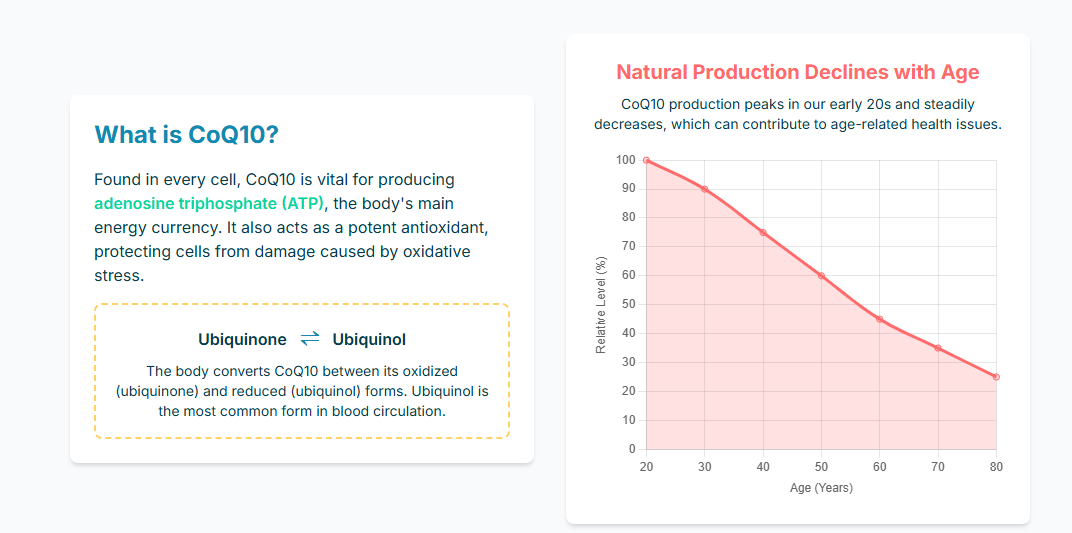The image size is (1072, 533).
Task: Click the chart data point at age 20
Action: coord(646,160)
